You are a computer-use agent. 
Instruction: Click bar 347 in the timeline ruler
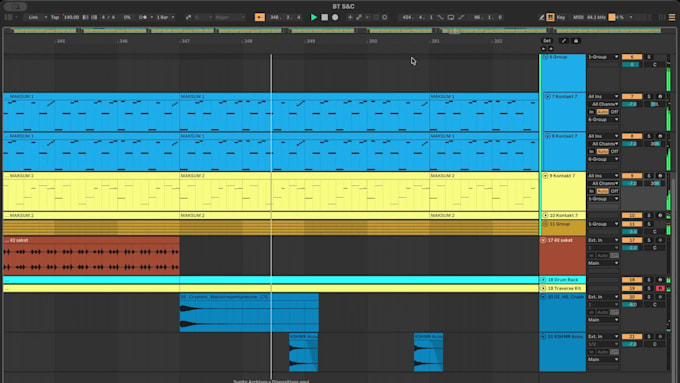click(x=186, y=41)
